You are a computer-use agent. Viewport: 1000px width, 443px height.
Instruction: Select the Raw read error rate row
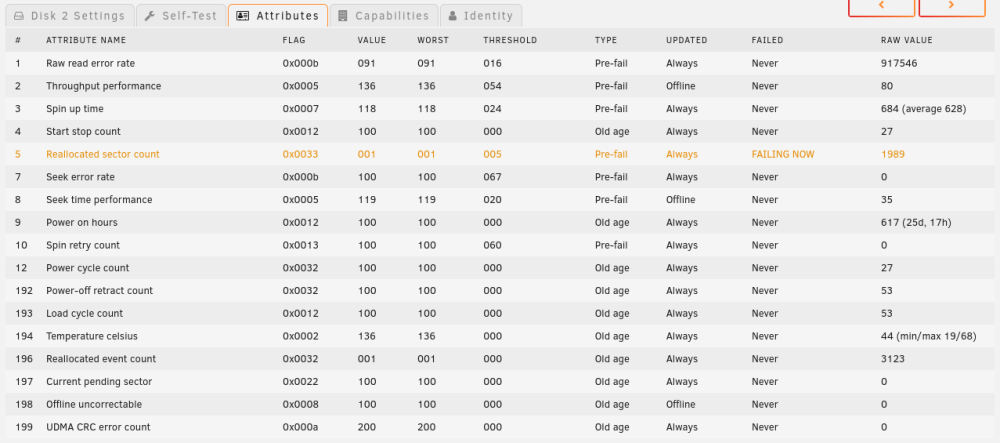[x=500, y=64]
